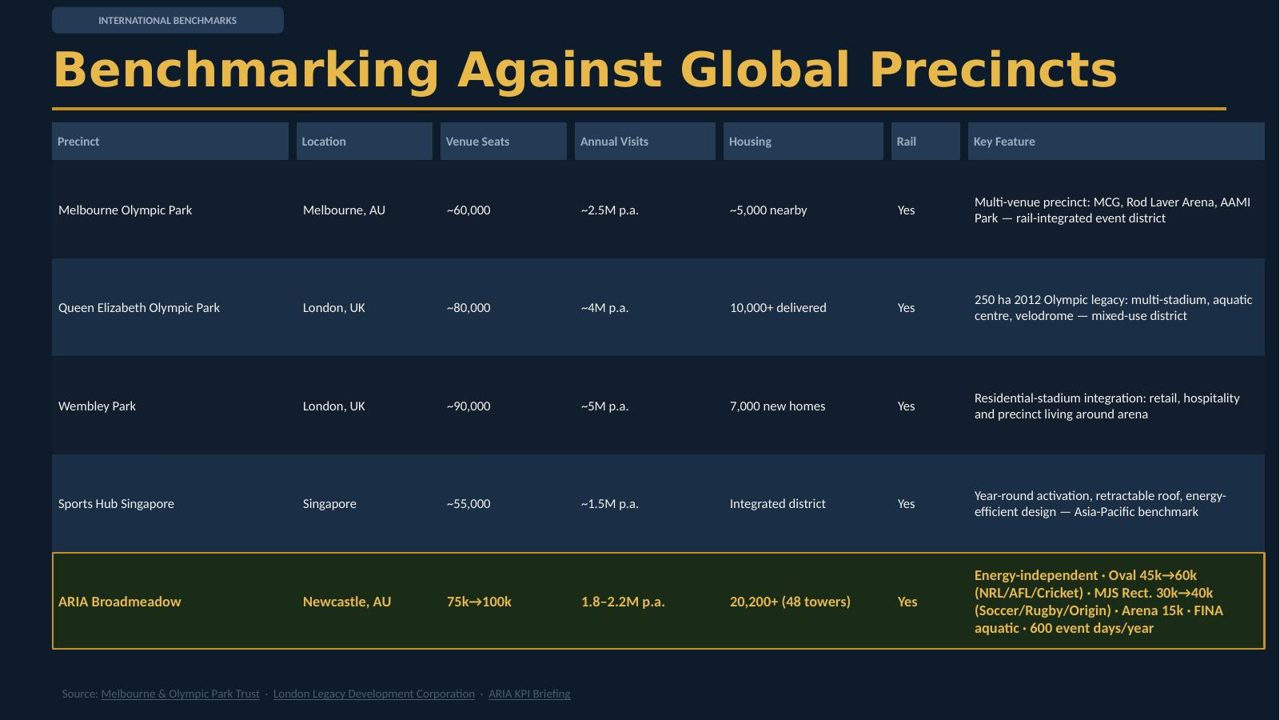Select the Housing column header

803,141
